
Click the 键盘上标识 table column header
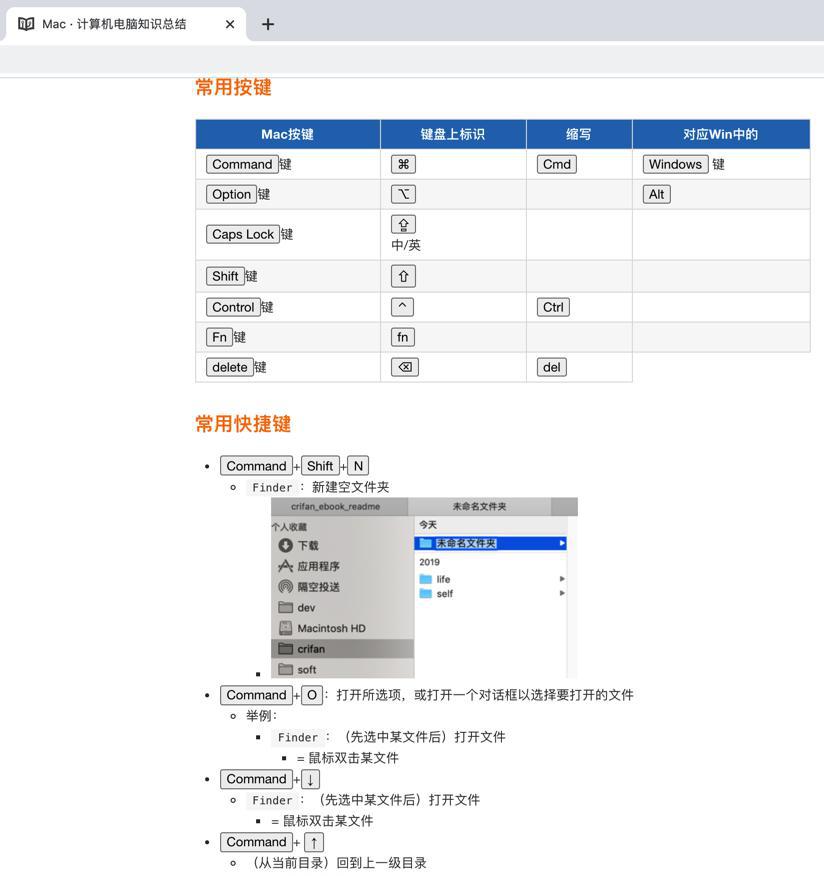[453, 134]
